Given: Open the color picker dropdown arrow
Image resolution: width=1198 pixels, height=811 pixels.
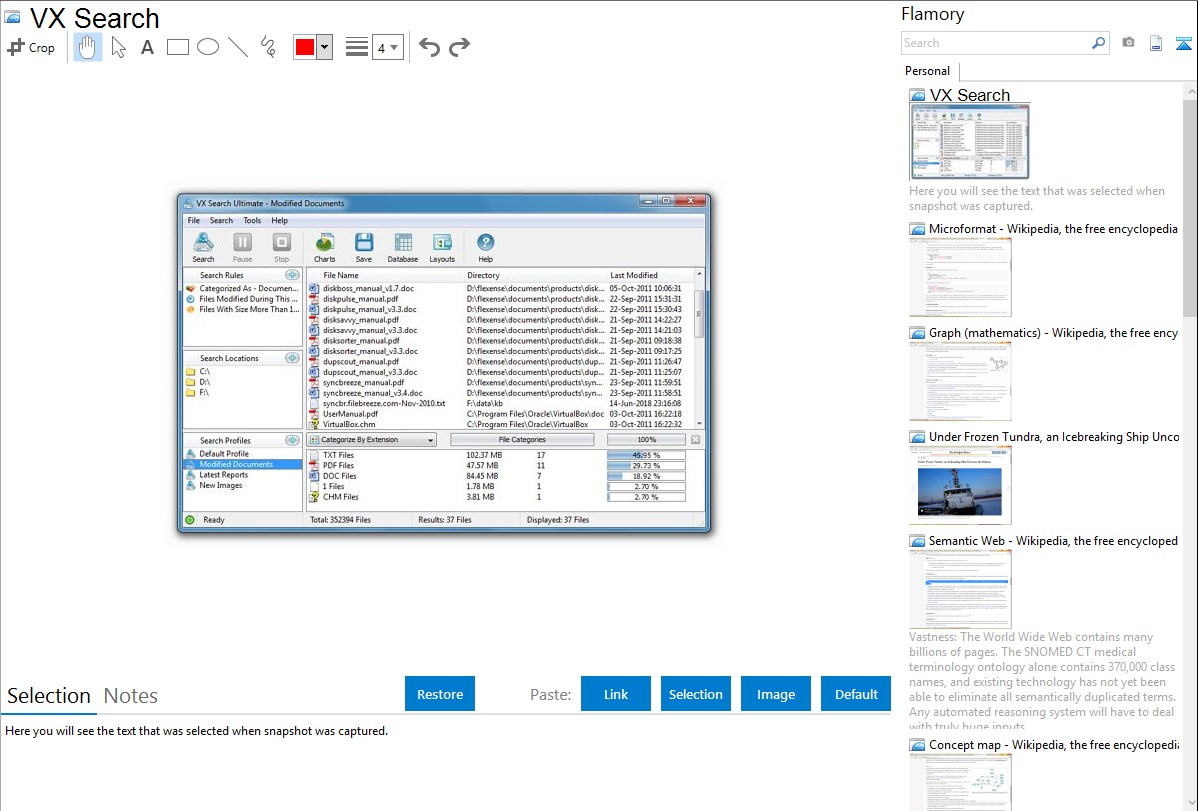Looking at the screenshot, I should point(324,47).
